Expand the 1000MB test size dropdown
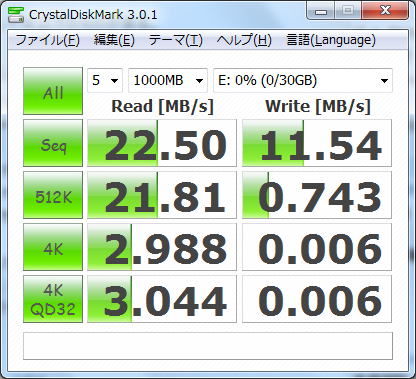Screen dimensions: 416x379 point(168,80)
